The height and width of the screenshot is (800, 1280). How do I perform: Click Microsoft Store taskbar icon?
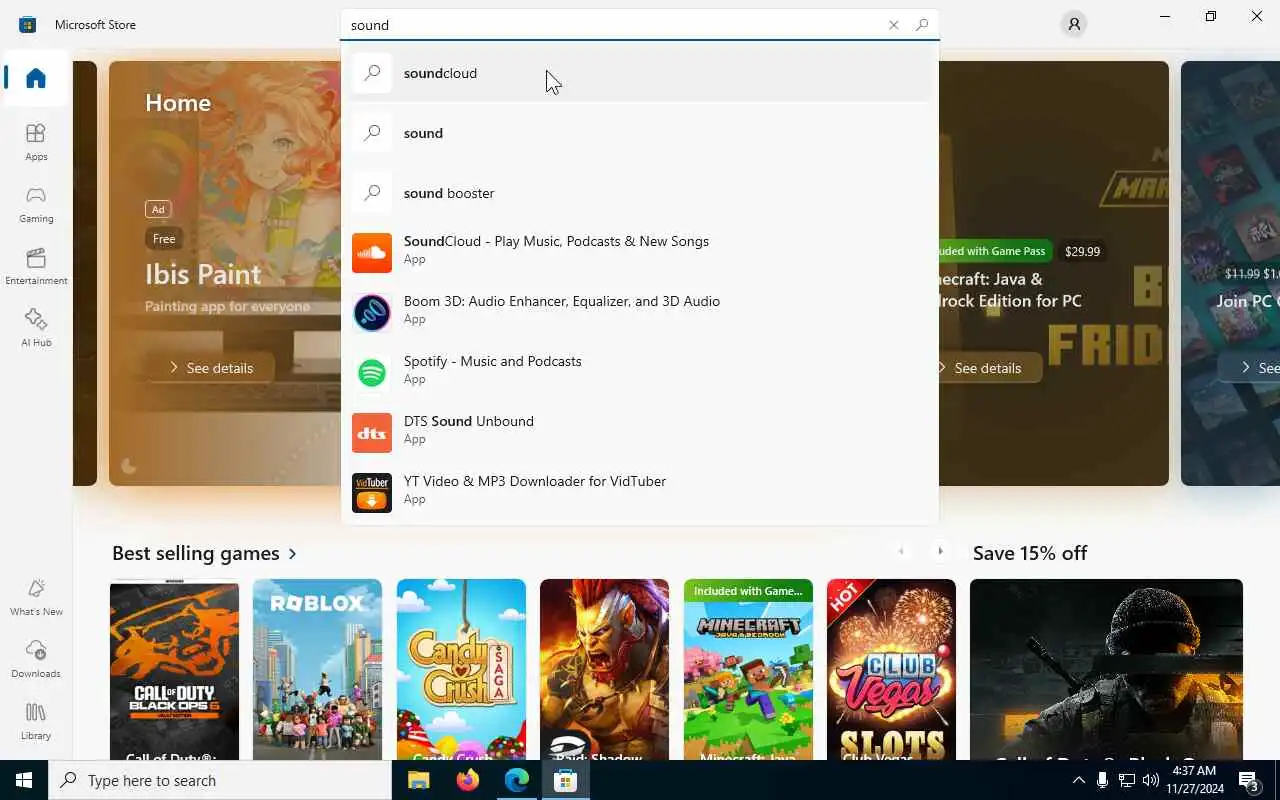[565, 780]
